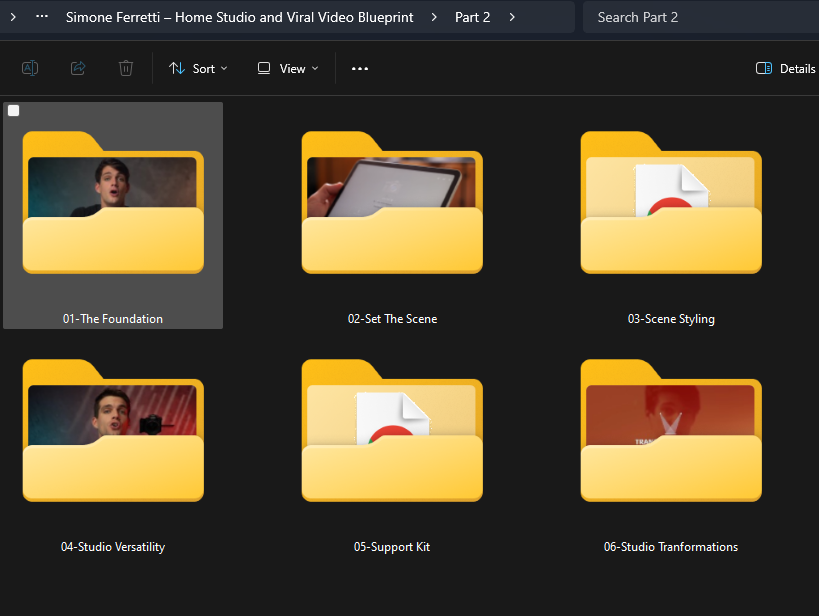Show the Details pane

(x=786, y=68)
